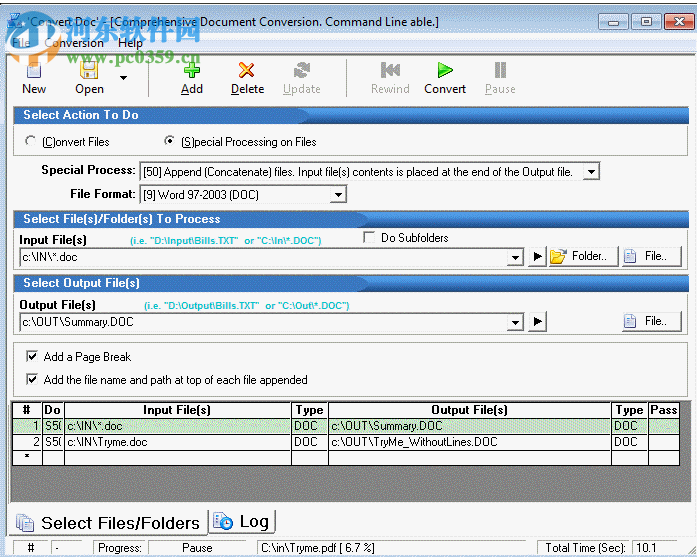Screen dimensions: 697x557
Task: Toggle the Do Subfolders checkbox
Action: [x=369, y=237]
